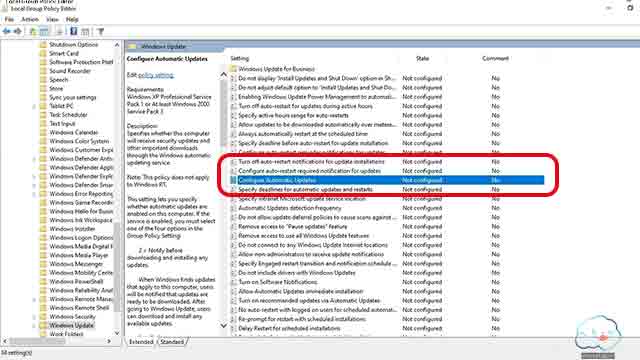
Task: Open the Help menu
Action: point(72,19)
